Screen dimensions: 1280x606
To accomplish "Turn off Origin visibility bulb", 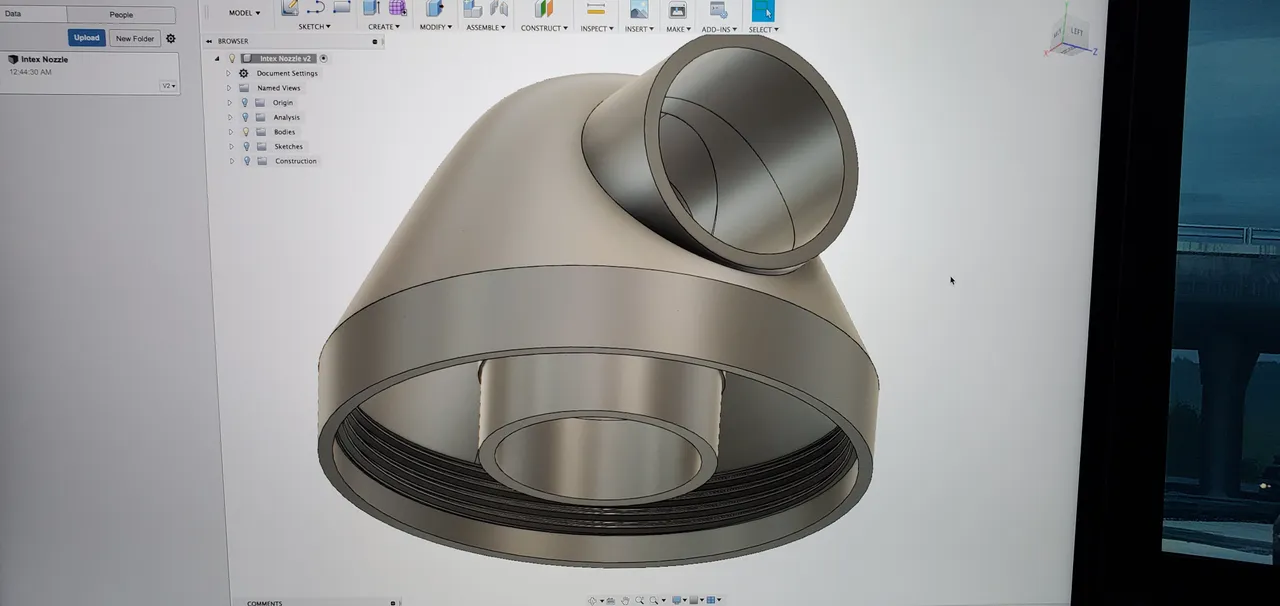I will pos(245,102).
